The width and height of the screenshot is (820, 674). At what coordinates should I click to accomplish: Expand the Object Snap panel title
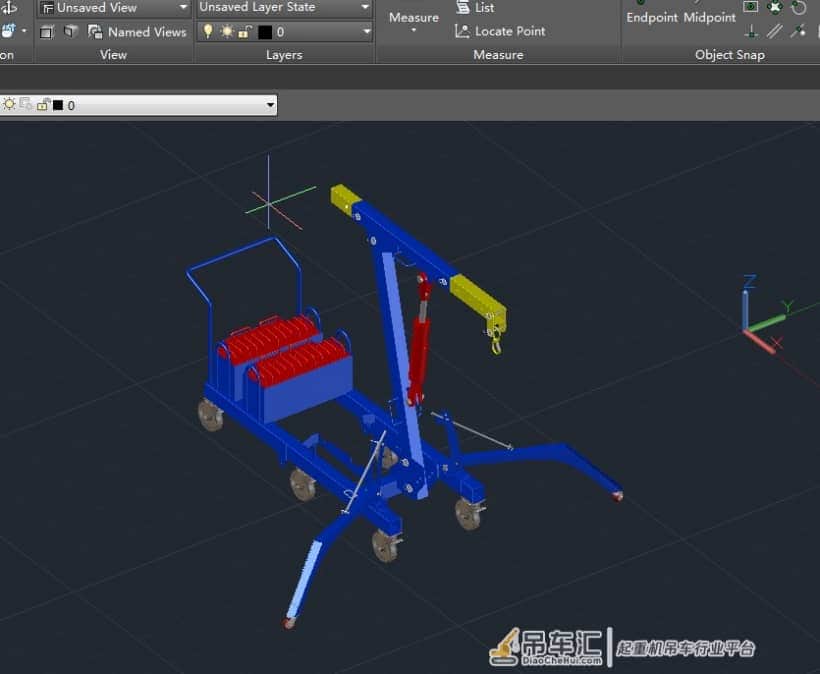(730, 55)
